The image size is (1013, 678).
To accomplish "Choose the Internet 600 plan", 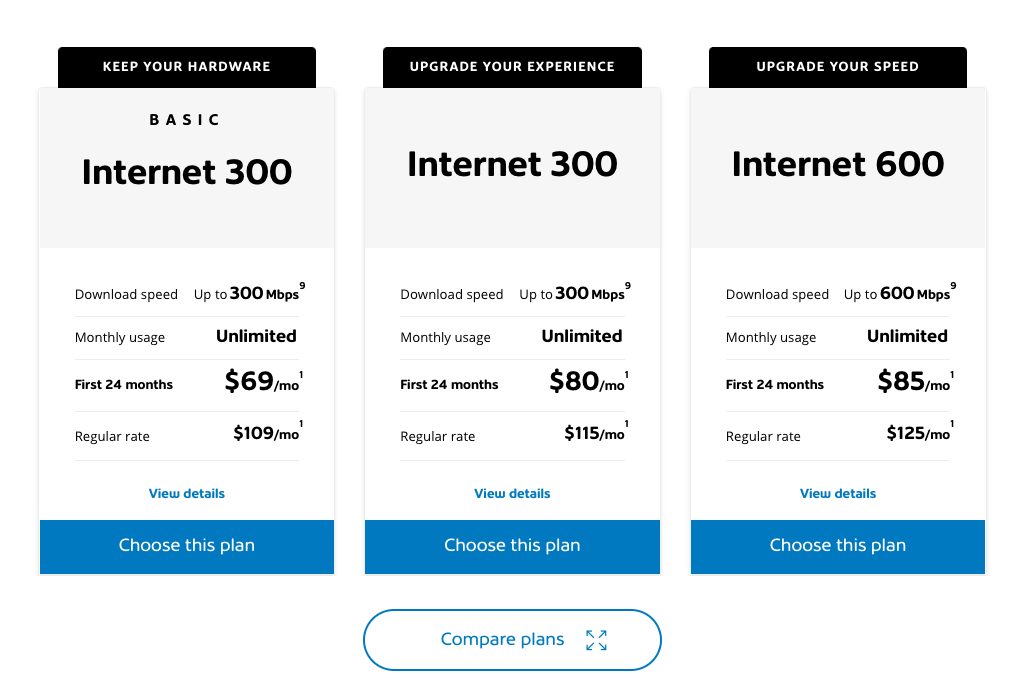I will pyautogui.click(x=838, y=546).
